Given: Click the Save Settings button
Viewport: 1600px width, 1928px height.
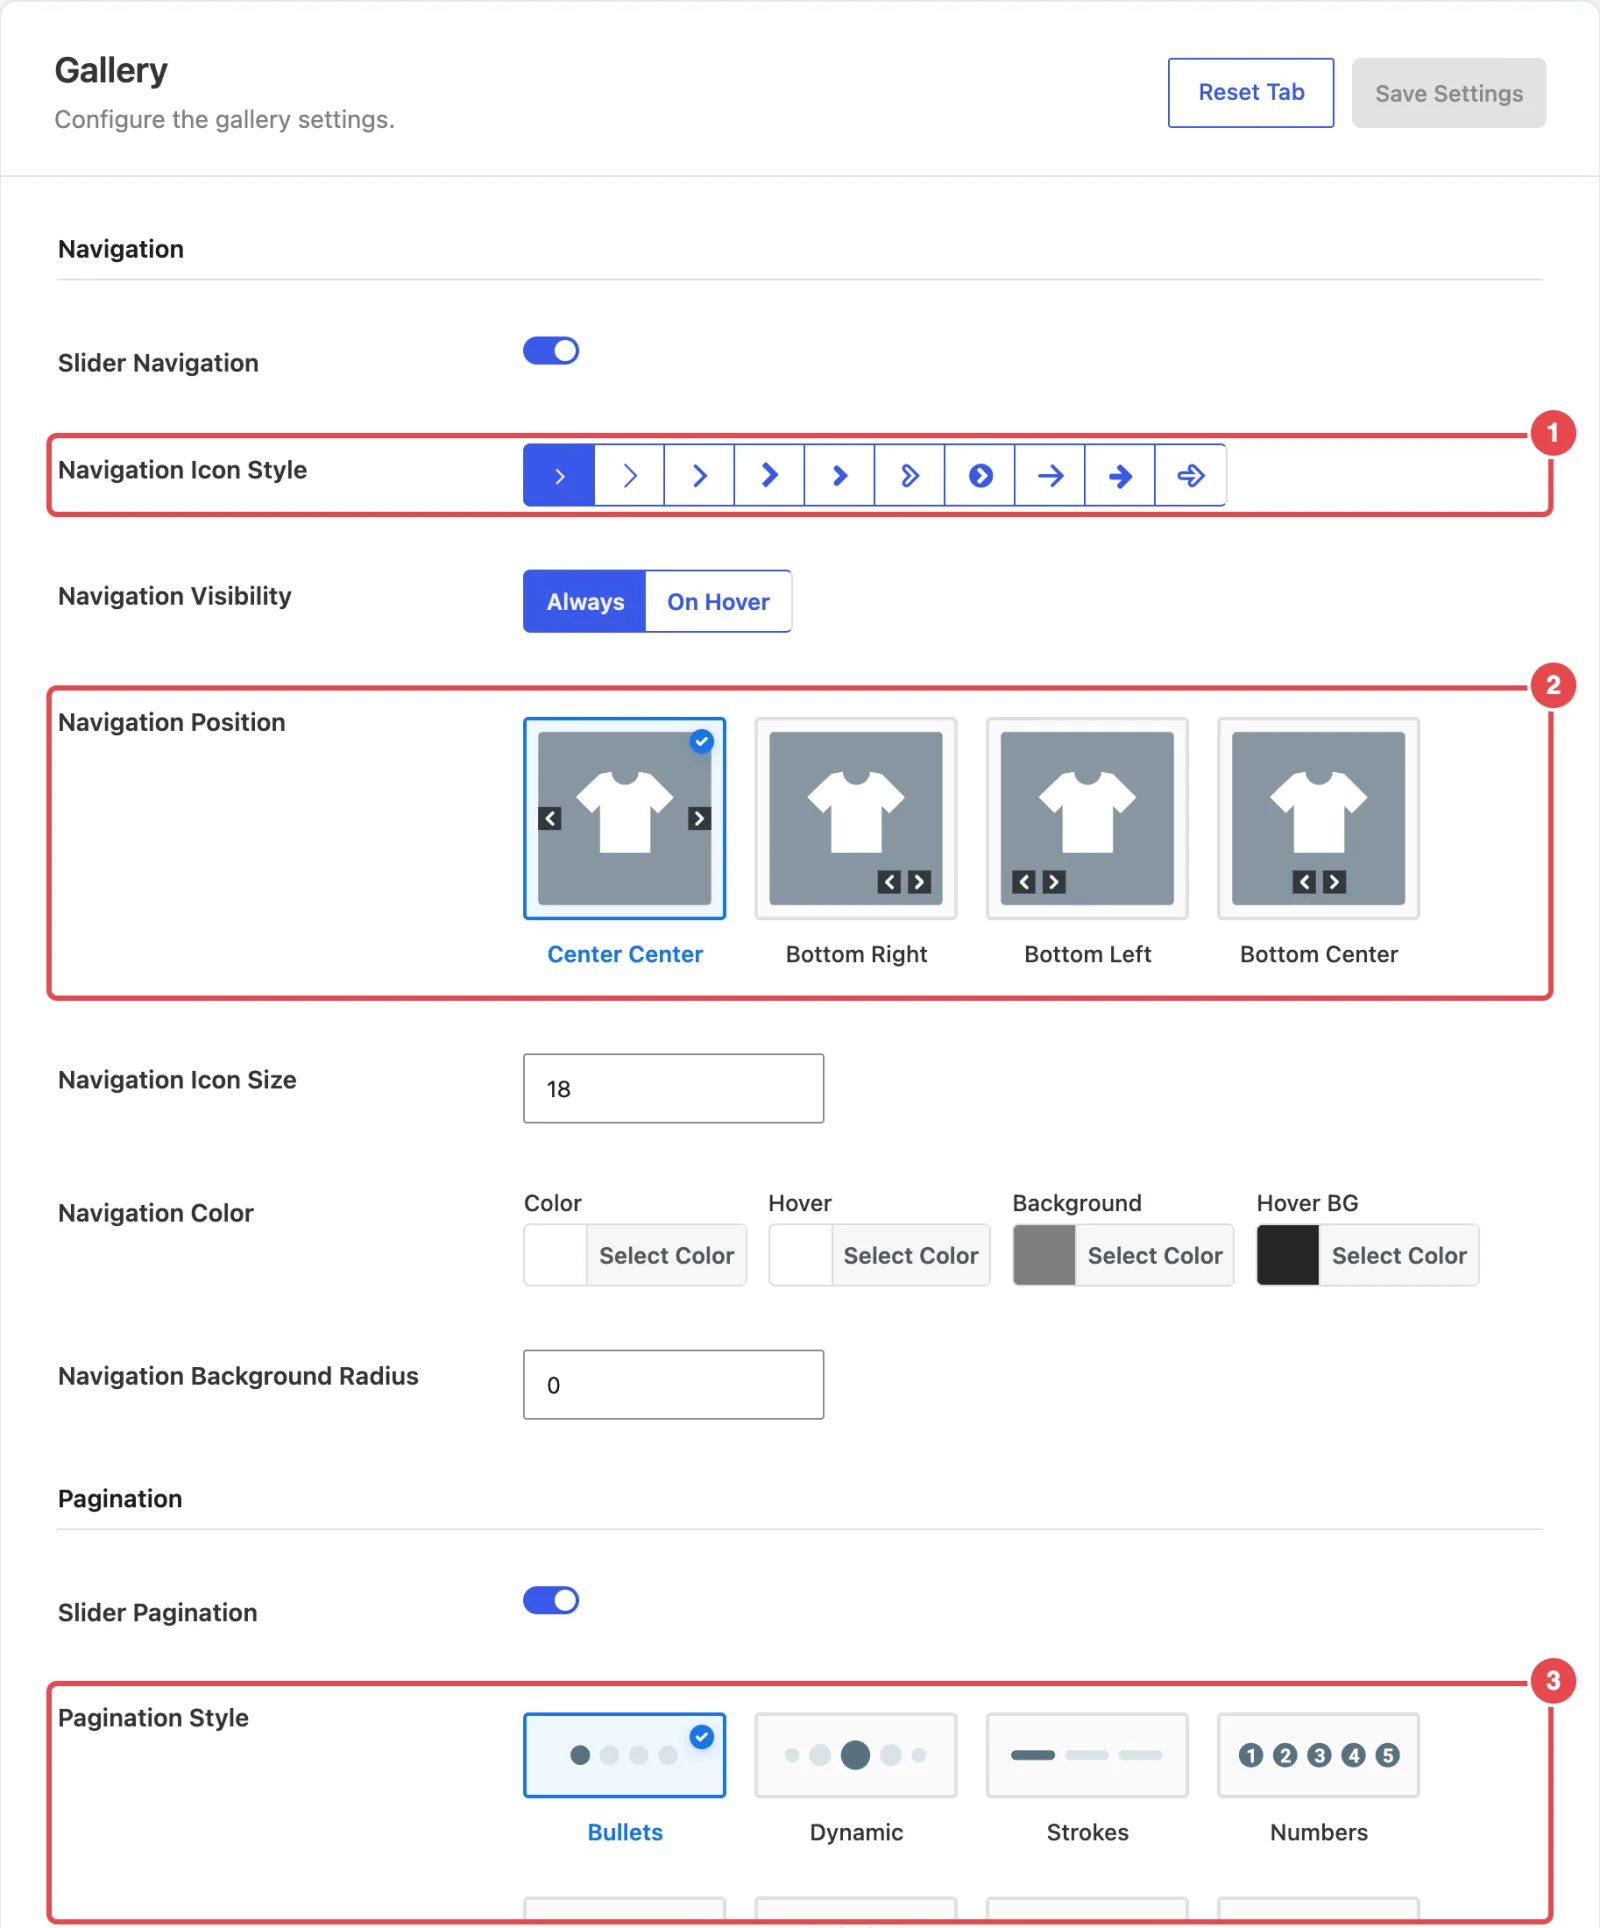Looking at the screenshot, I should [1449, 93].
